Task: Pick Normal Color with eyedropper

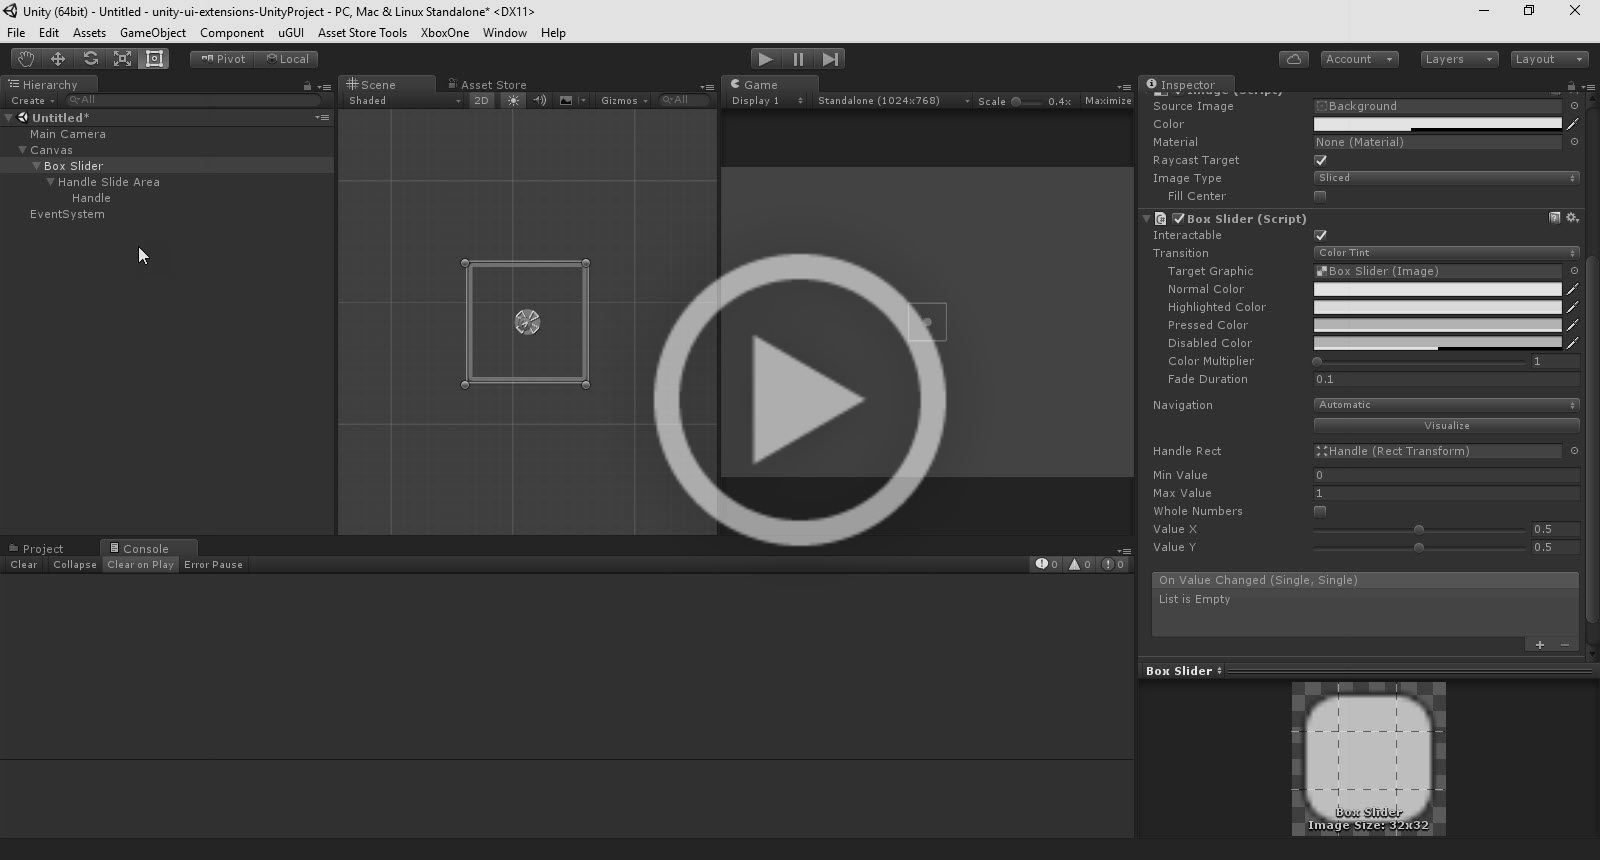Action: point(1572,289)
